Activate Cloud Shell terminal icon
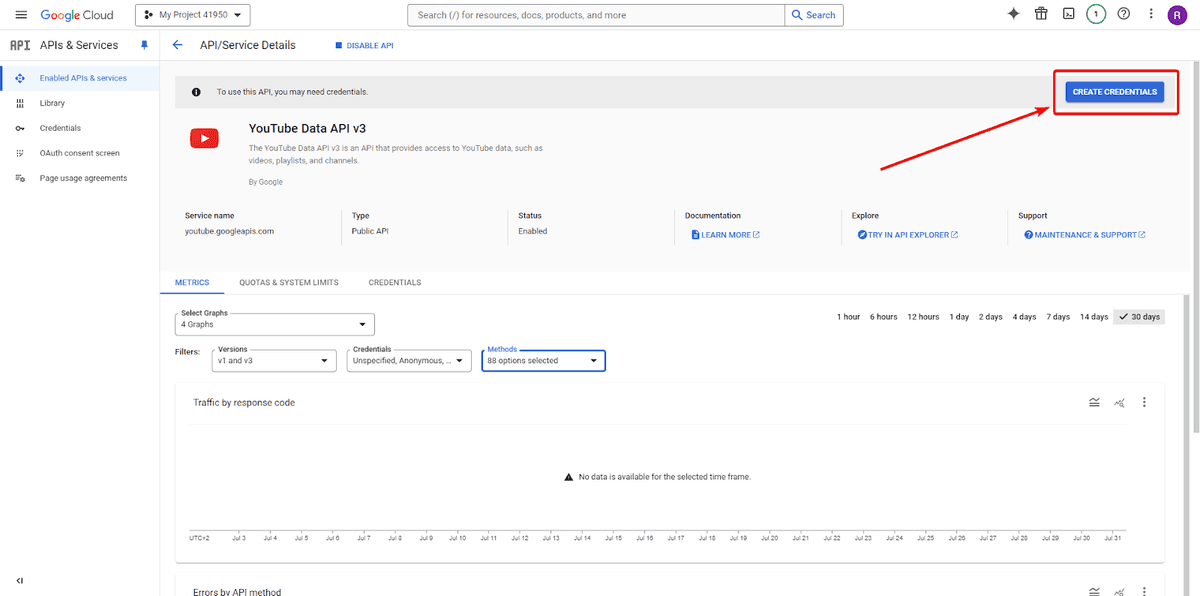 tap(1068, 14)
